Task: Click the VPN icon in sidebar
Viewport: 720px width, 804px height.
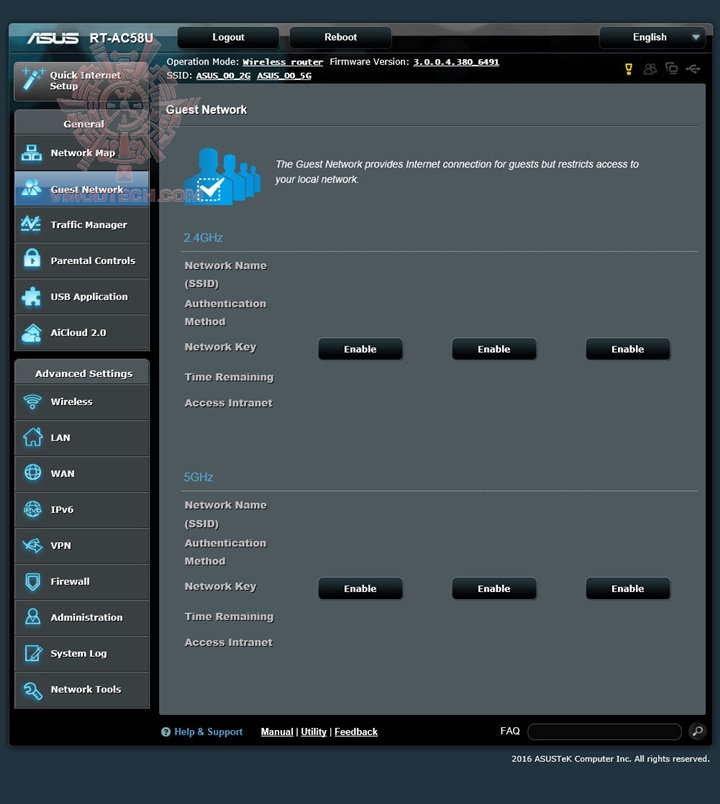Action: click(x=33, y=545)
